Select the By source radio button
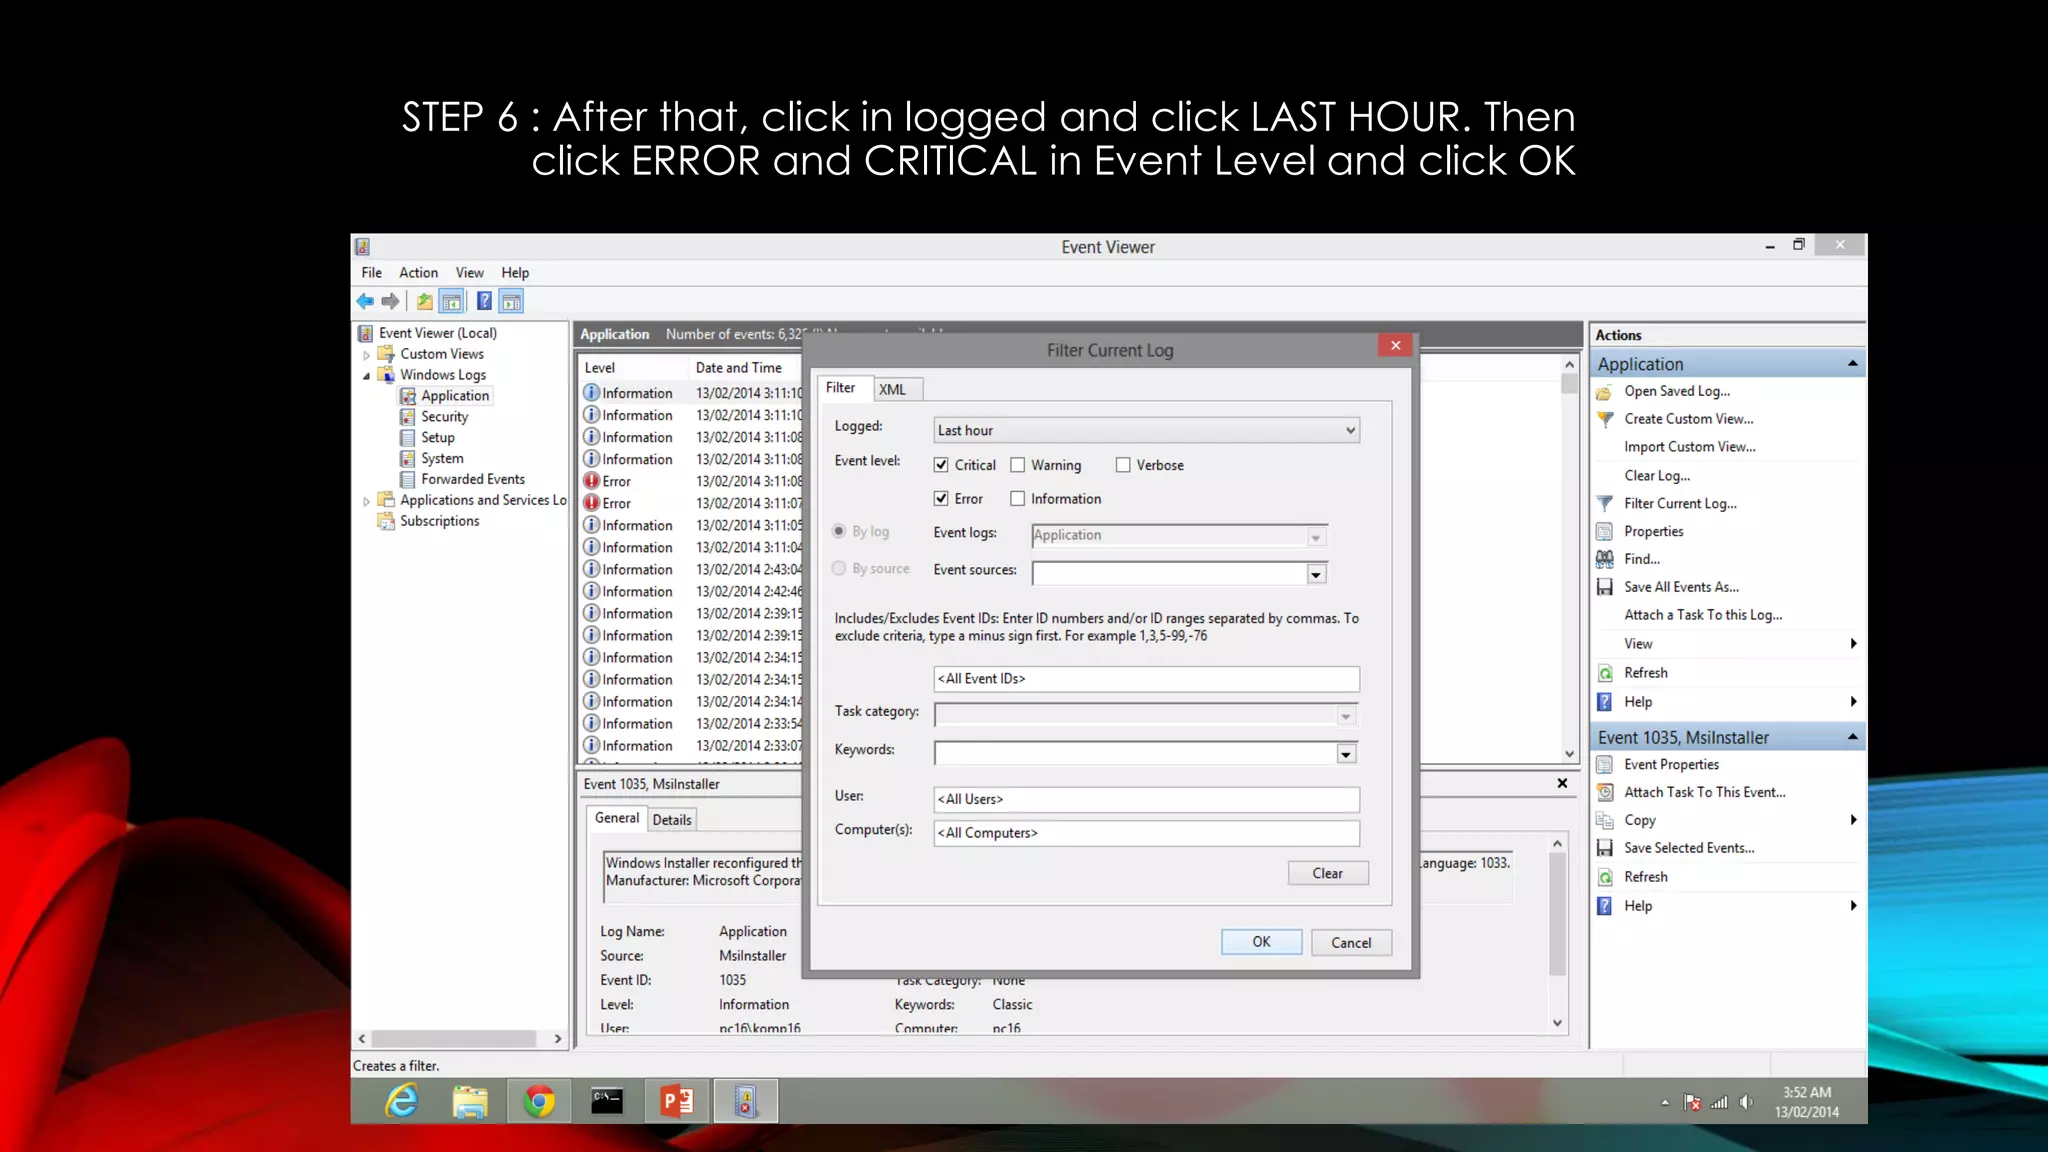Screen dimensions: 2048x1152 839,568
